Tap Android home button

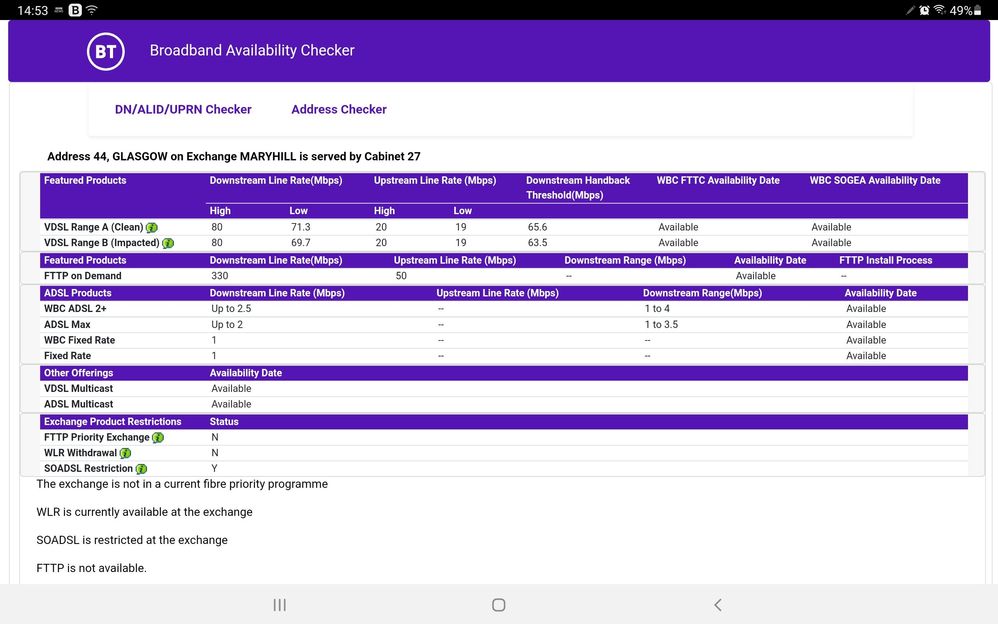pyautogui.click(x=498, y=605)
